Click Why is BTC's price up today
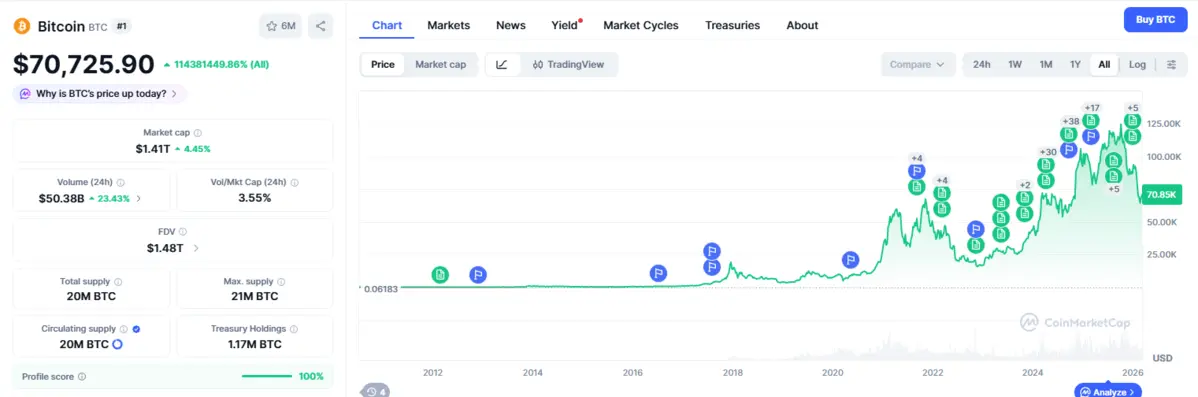 tap(101, 94)
